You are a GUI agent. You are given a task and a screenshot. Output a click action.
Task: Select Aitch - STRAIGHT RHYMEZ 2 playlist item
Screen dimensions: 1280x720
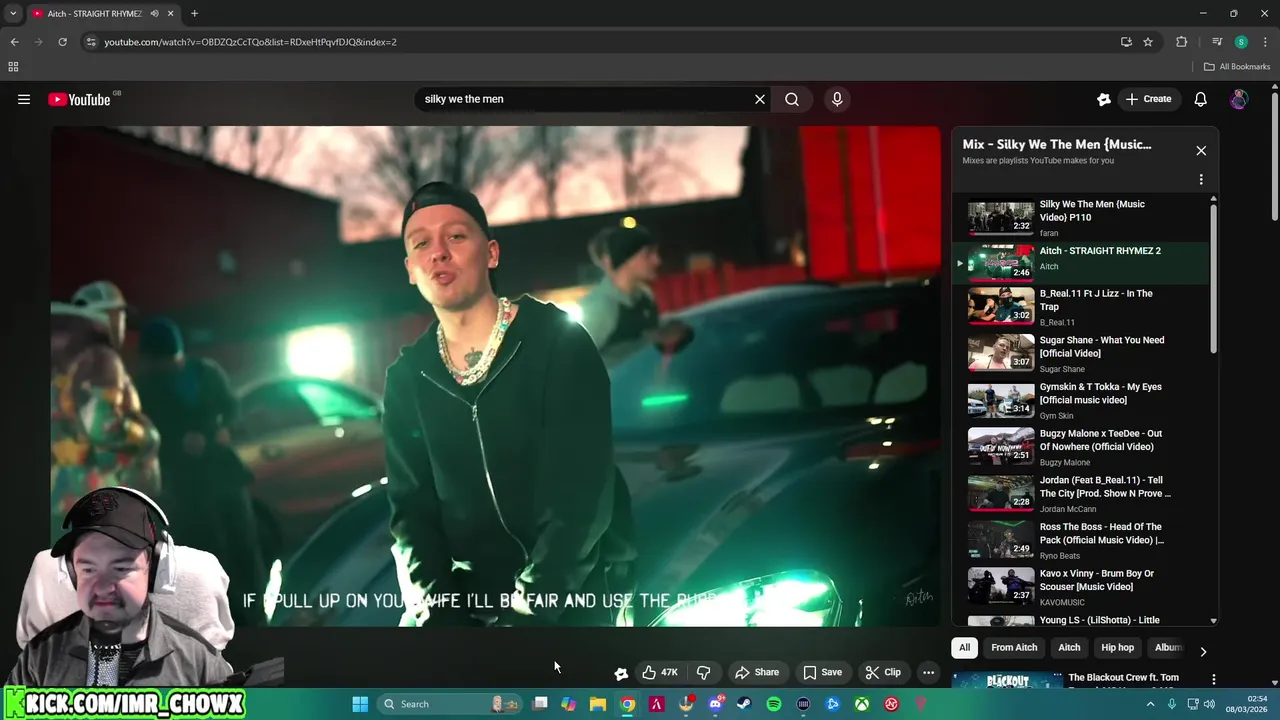coord(1080,262)
